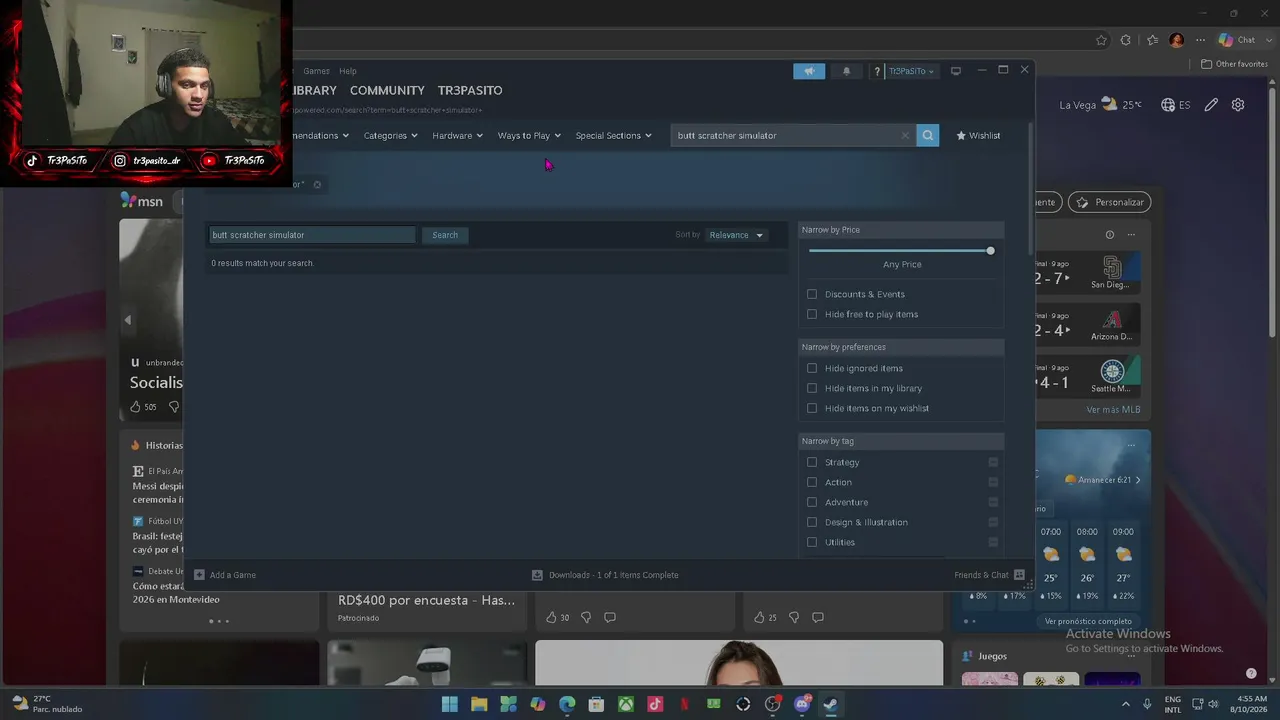Click the Steam taskbar icon
This screenshot has width=1280, height=720.
(831, 704)
